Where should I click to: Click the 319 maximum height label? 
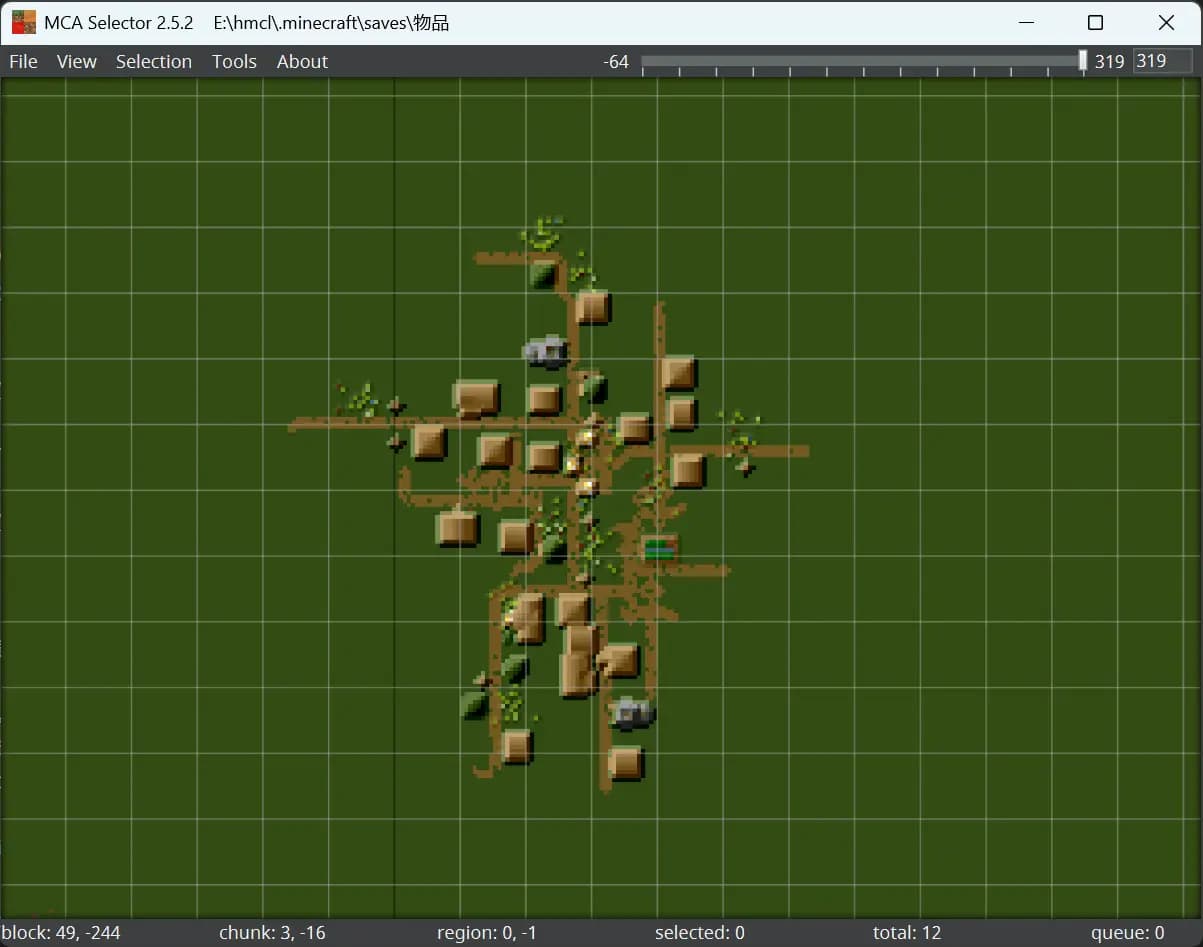(x=1109, y=62)
